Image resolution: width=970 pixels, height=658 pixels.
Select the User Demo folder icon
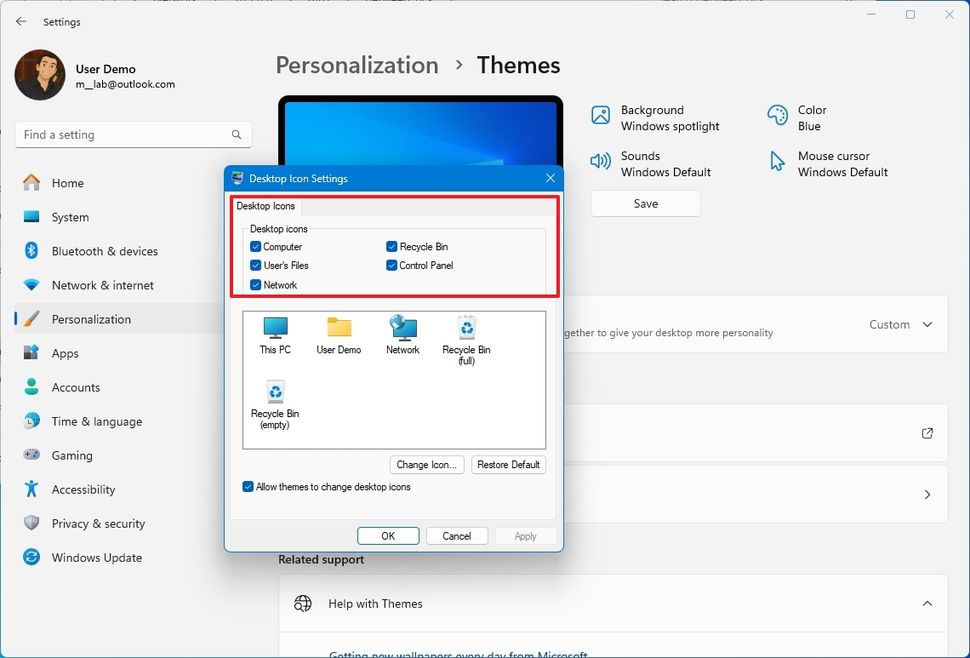click(338, 330)
